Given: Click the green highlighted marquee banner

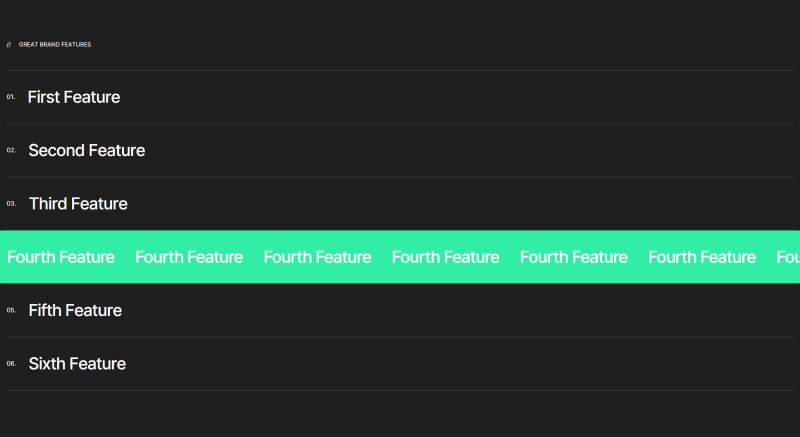Looking at the screenshot, I should 400,273.
